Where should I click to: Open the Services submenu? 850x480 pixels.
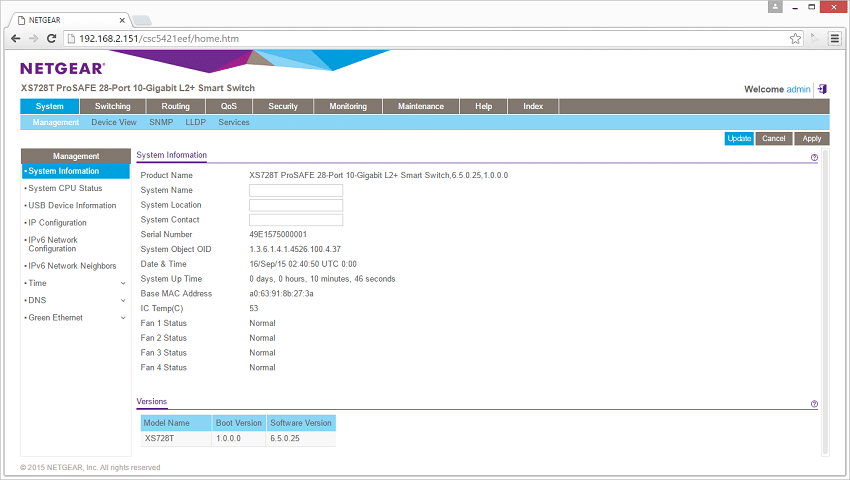coord(234,123)
